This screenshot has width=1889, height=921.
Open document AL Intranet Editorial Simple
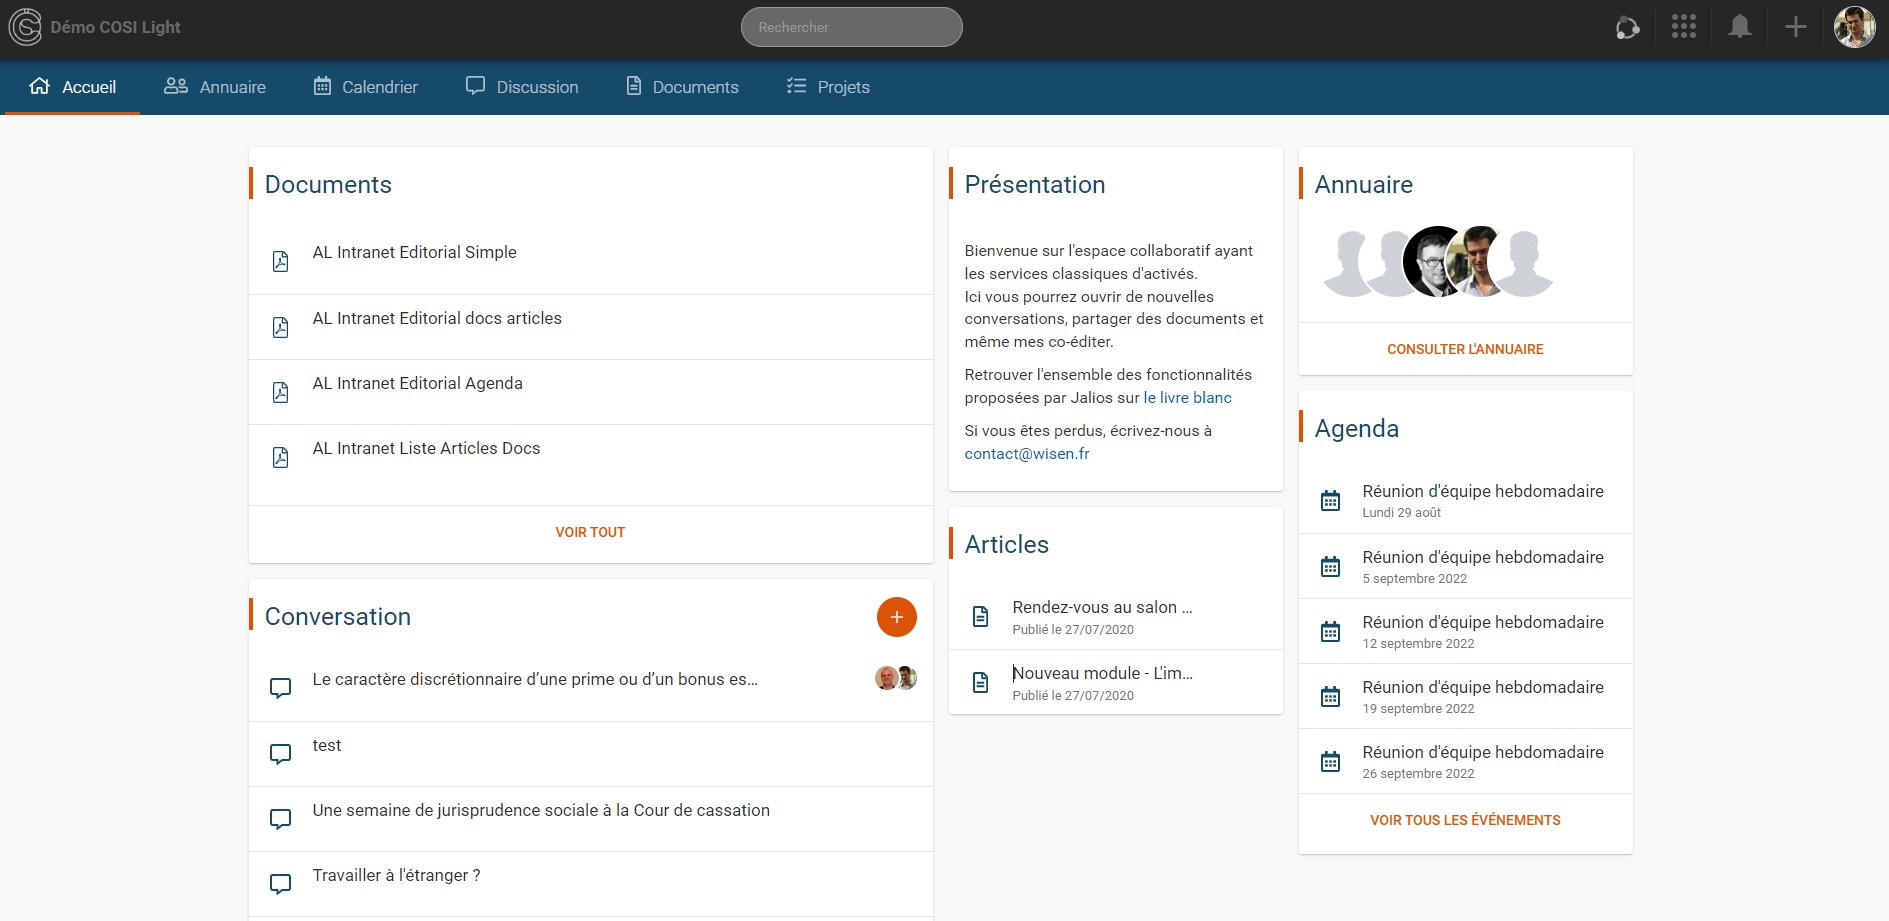(x=415, y=252)
